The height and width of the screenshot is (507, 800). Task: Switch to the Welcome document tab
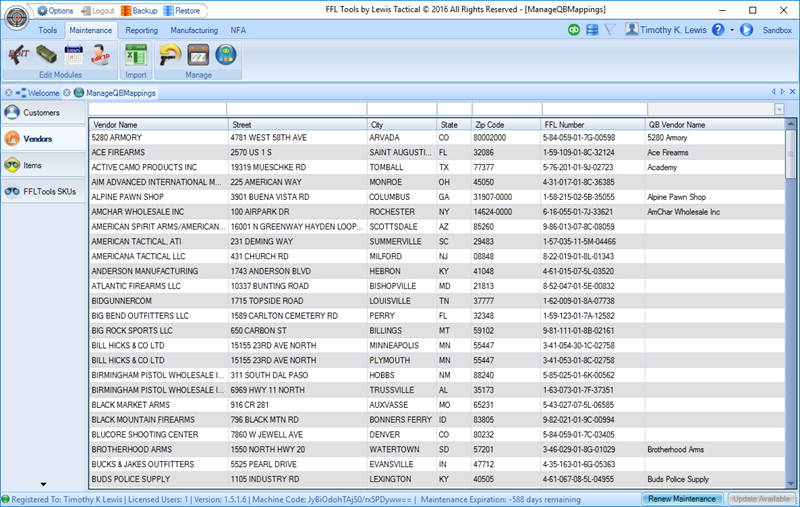pyautogui.click(x=43, y=93)
